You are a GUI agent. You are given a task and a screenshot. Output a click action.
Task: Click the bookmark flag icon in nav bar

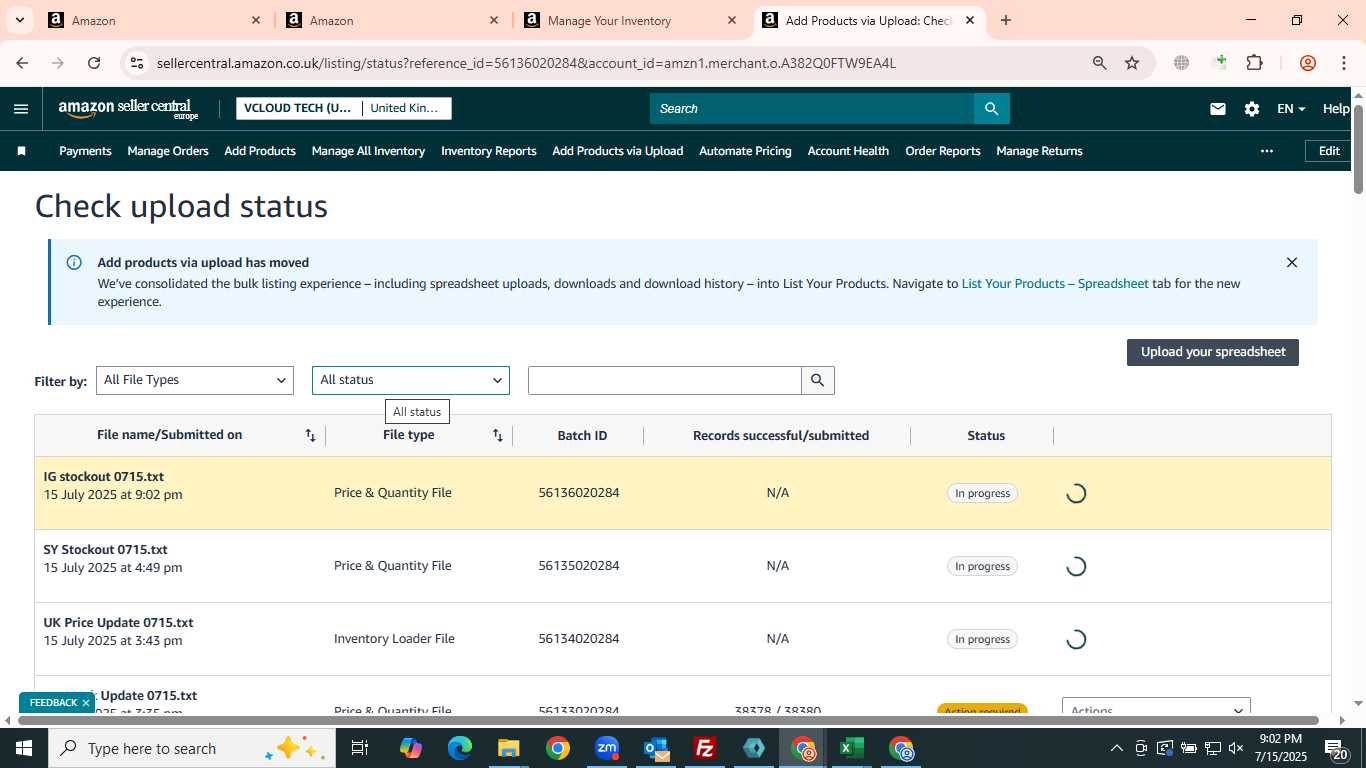21,151
